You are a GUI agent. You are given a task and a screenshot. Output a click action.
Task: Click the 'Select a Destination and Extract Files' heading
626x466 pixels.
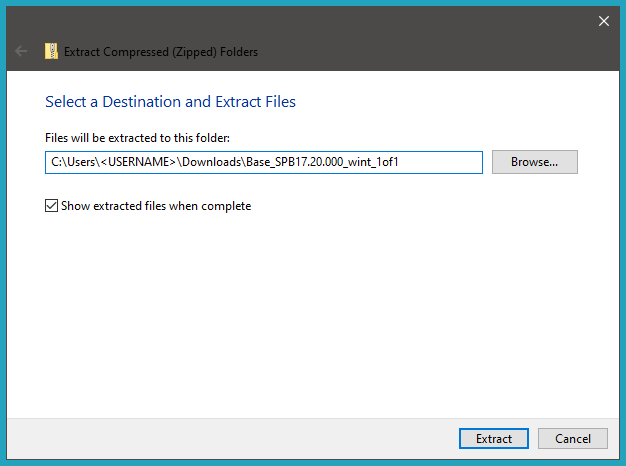coord(170,101)
